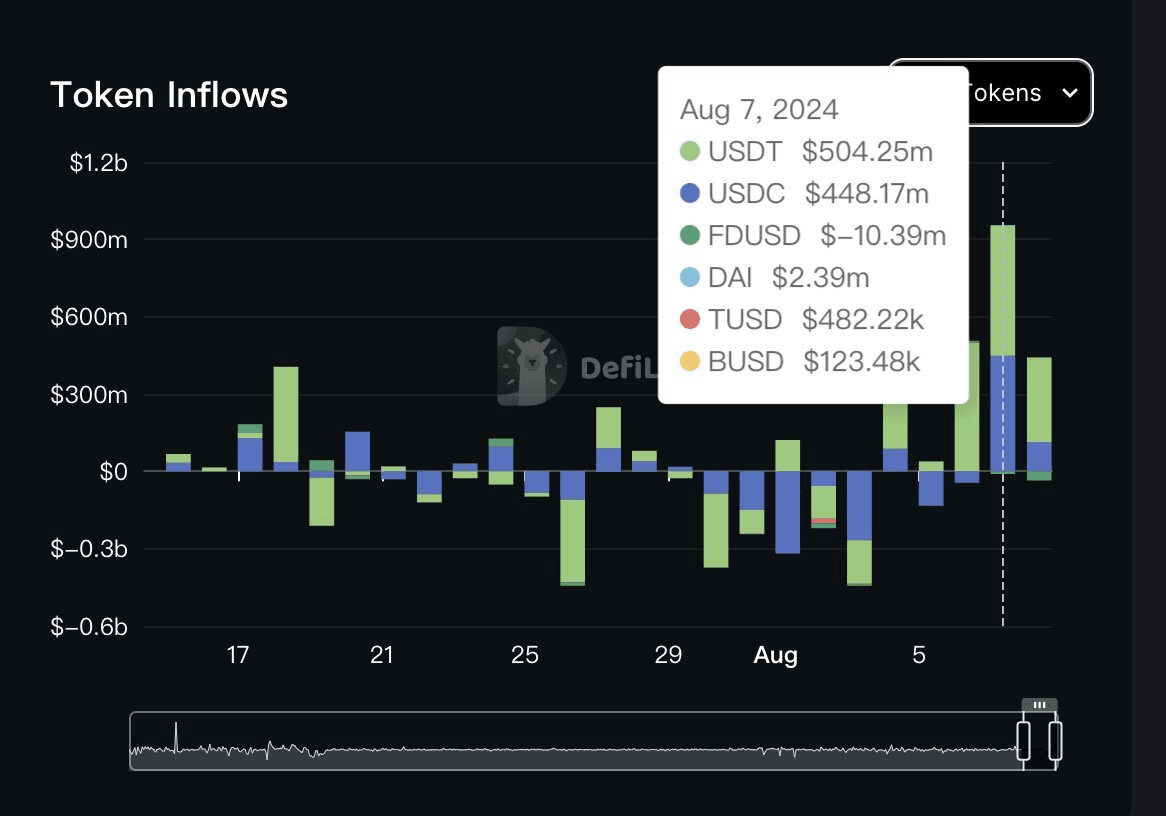
Task: Click the grip icon atop the range selector
Action: click(1039, 705)
